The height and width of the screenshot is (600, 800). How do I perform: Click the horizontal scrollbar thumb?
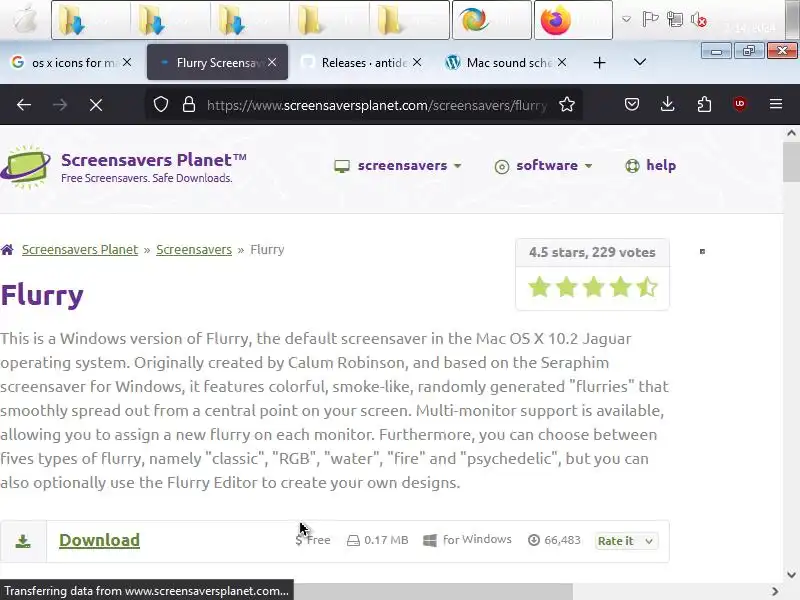point(433,591)
